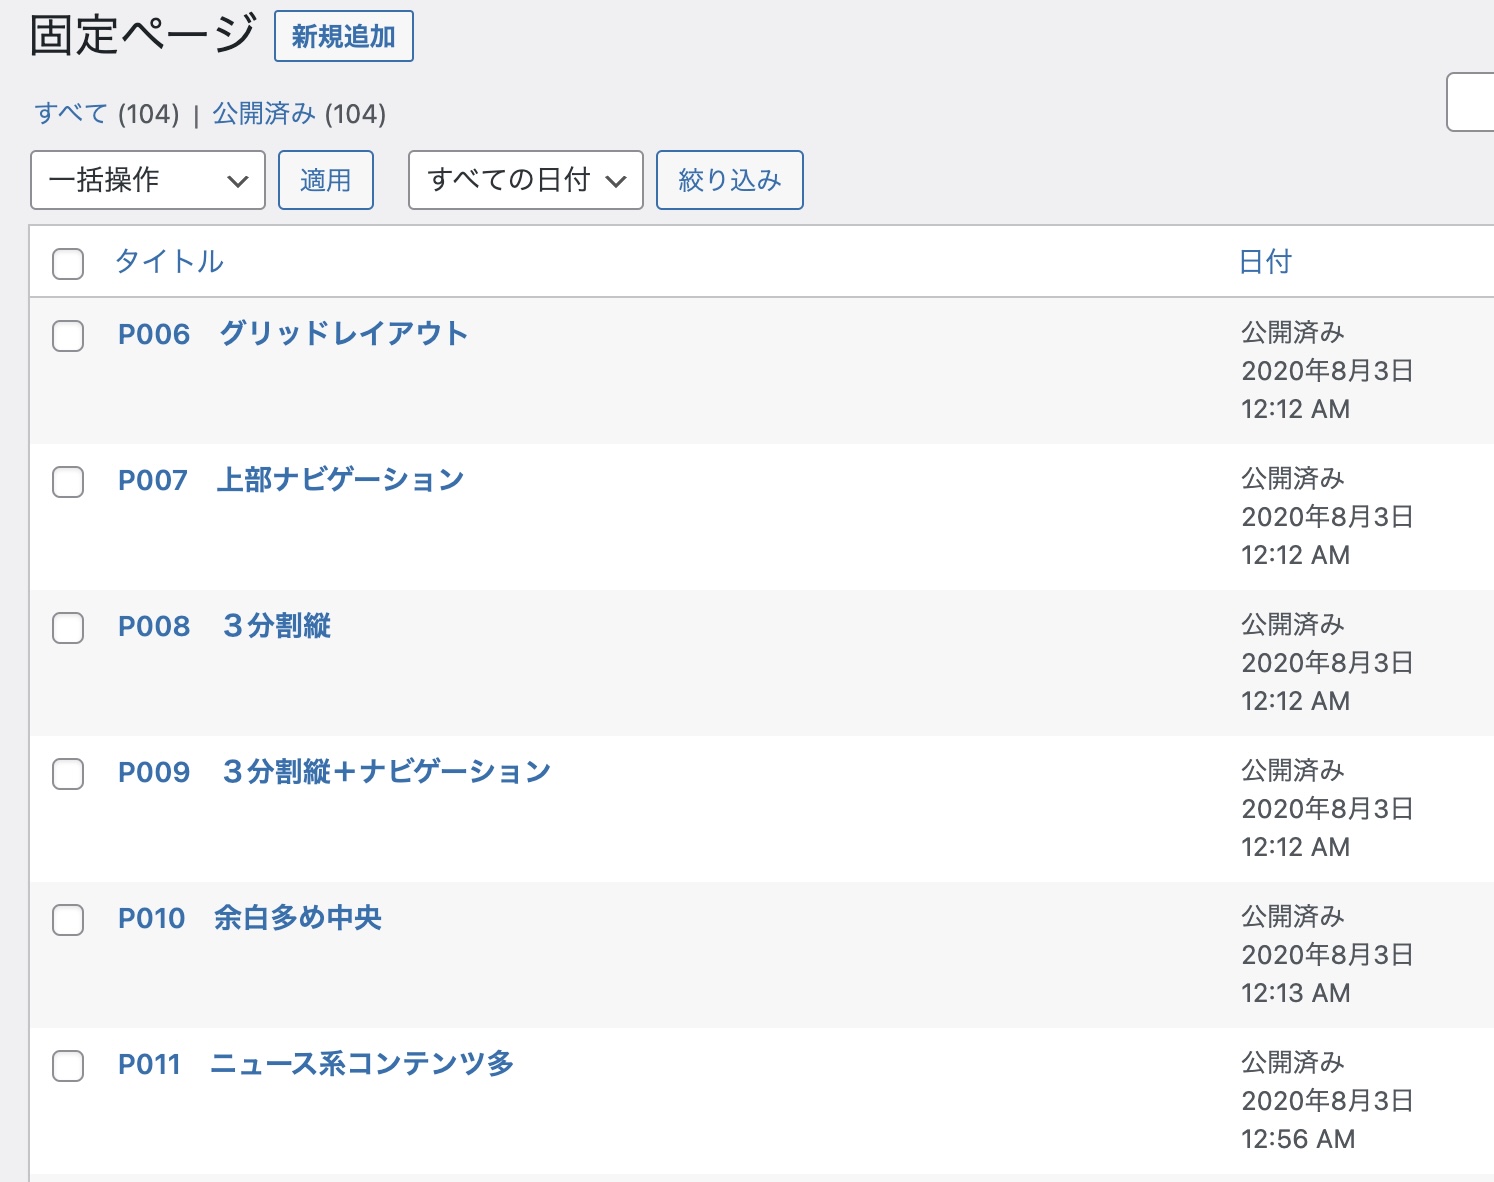Check the P011 ニュース系コンテンツ多 checkbox

click(x=68, y=1066)
